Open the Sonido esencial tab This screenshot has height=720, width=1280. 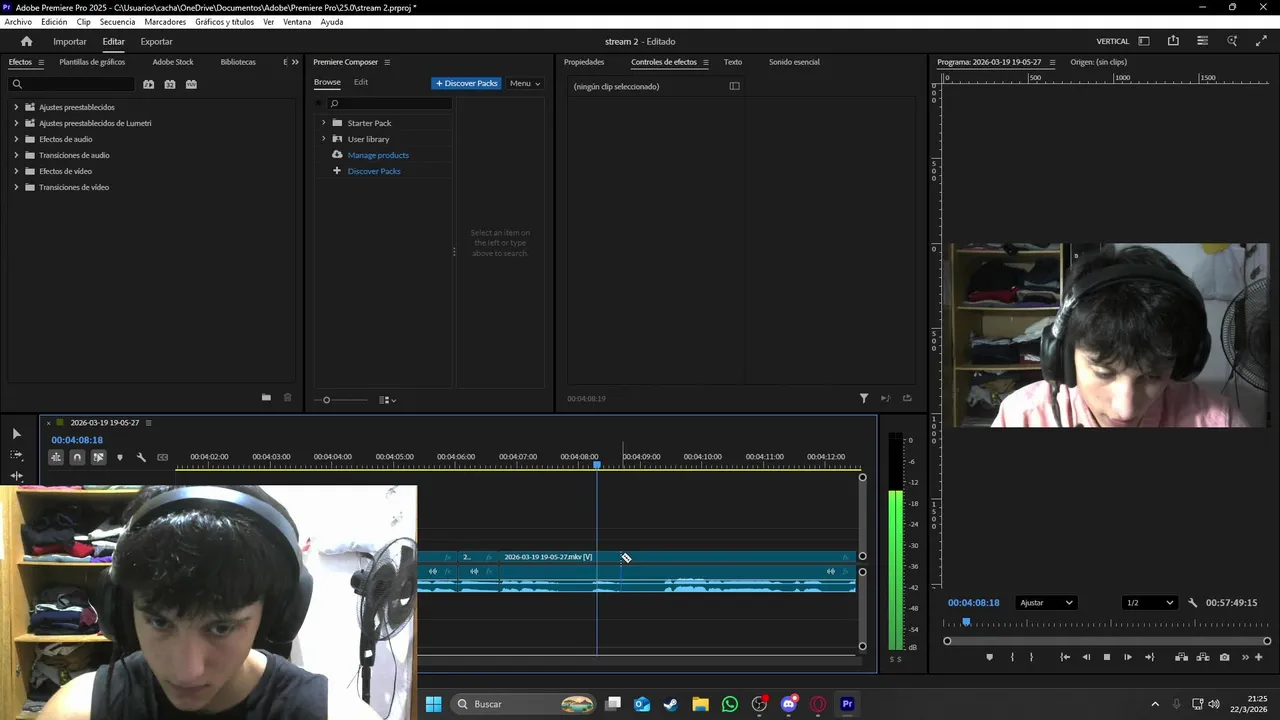point(794,62)
